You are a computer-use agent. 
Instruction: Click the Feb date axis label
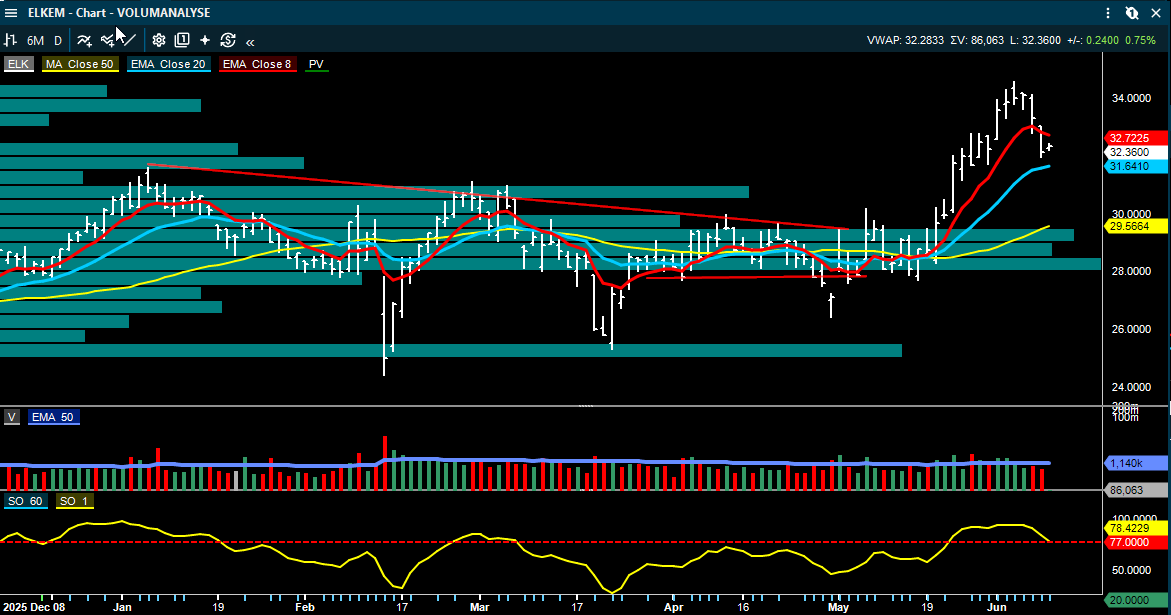pyautogui.click(x=305, y=608)
